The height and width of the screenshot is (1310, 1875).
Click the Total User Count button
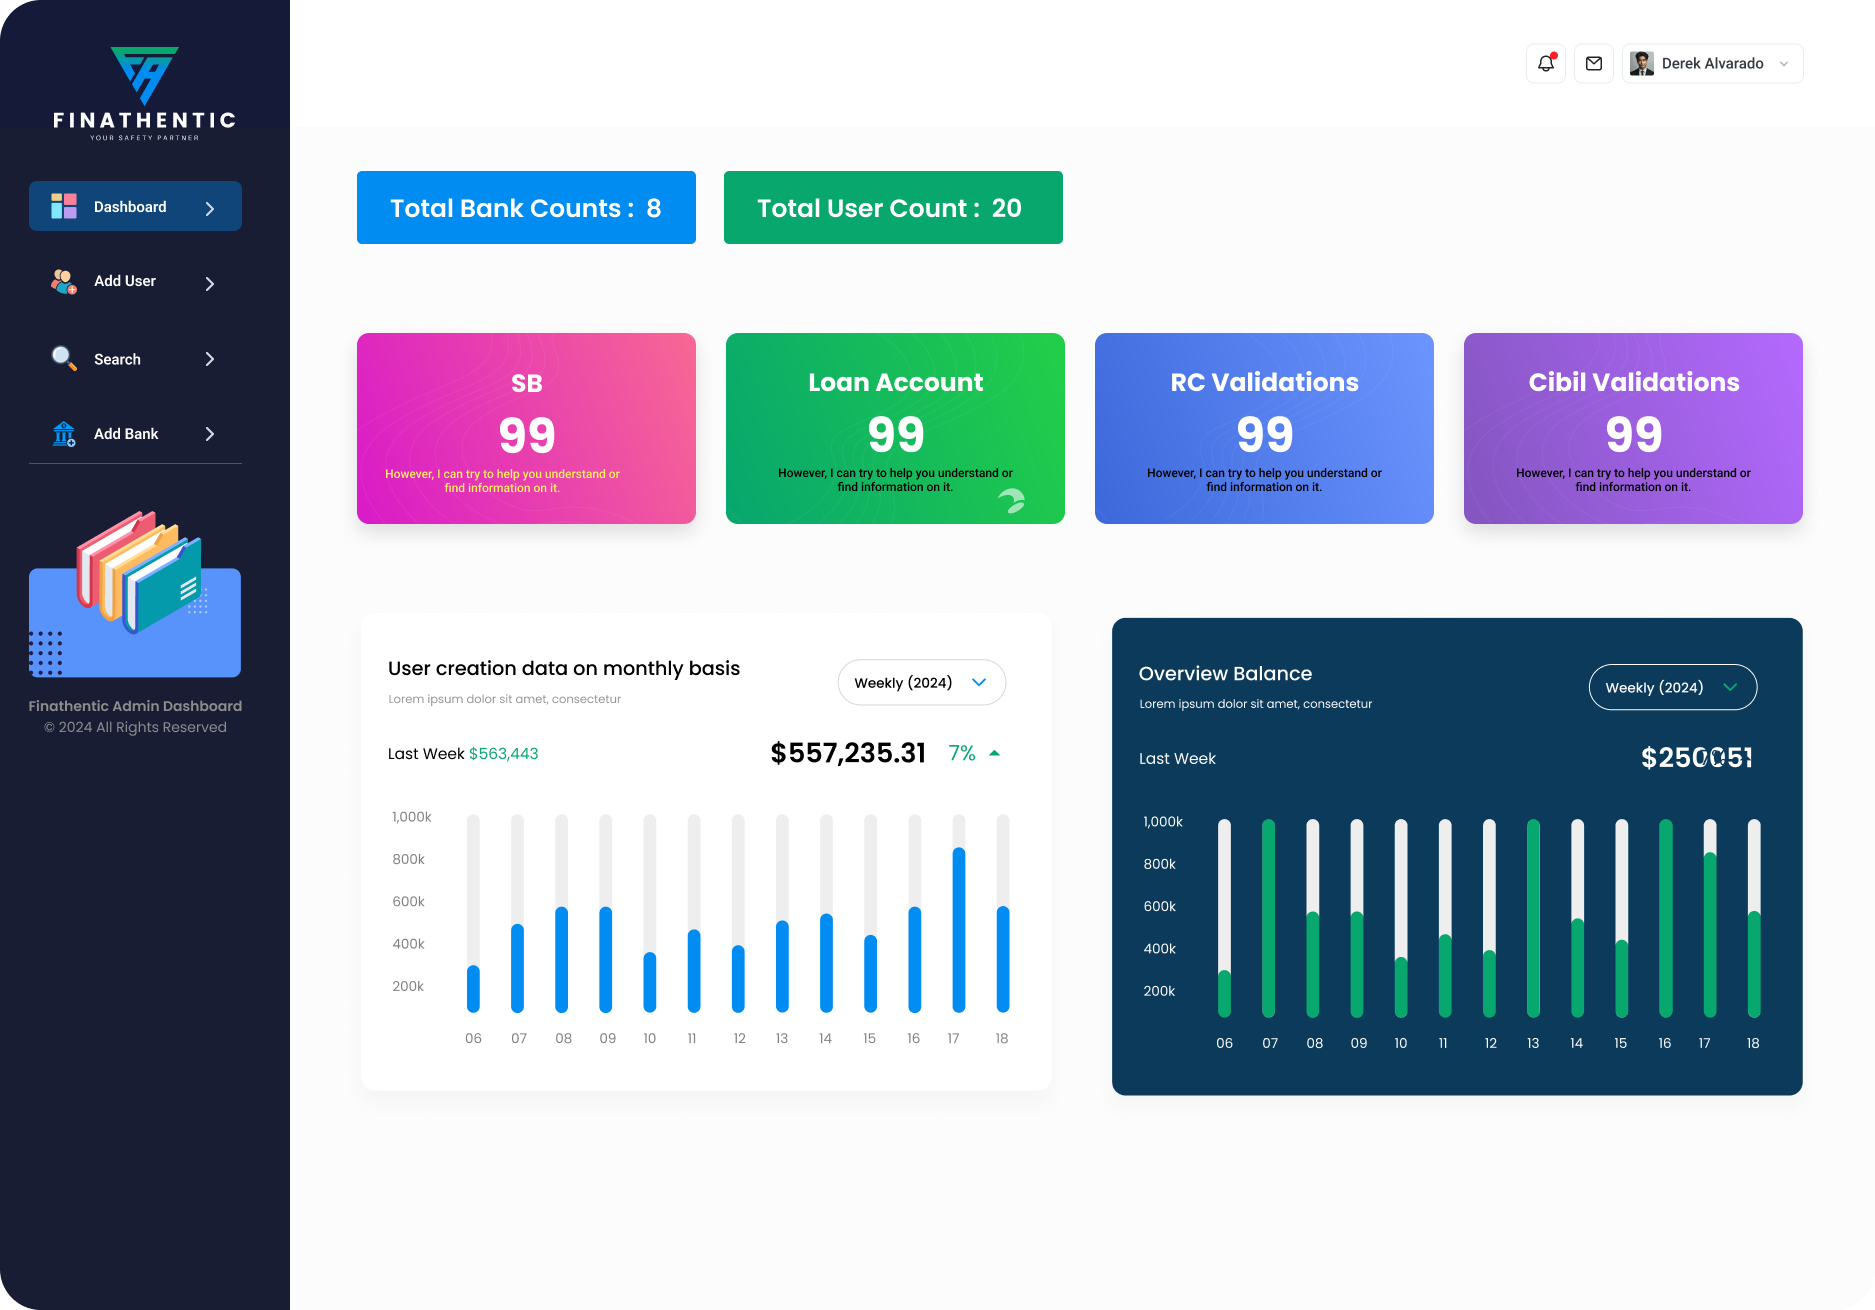pos(893,208)
